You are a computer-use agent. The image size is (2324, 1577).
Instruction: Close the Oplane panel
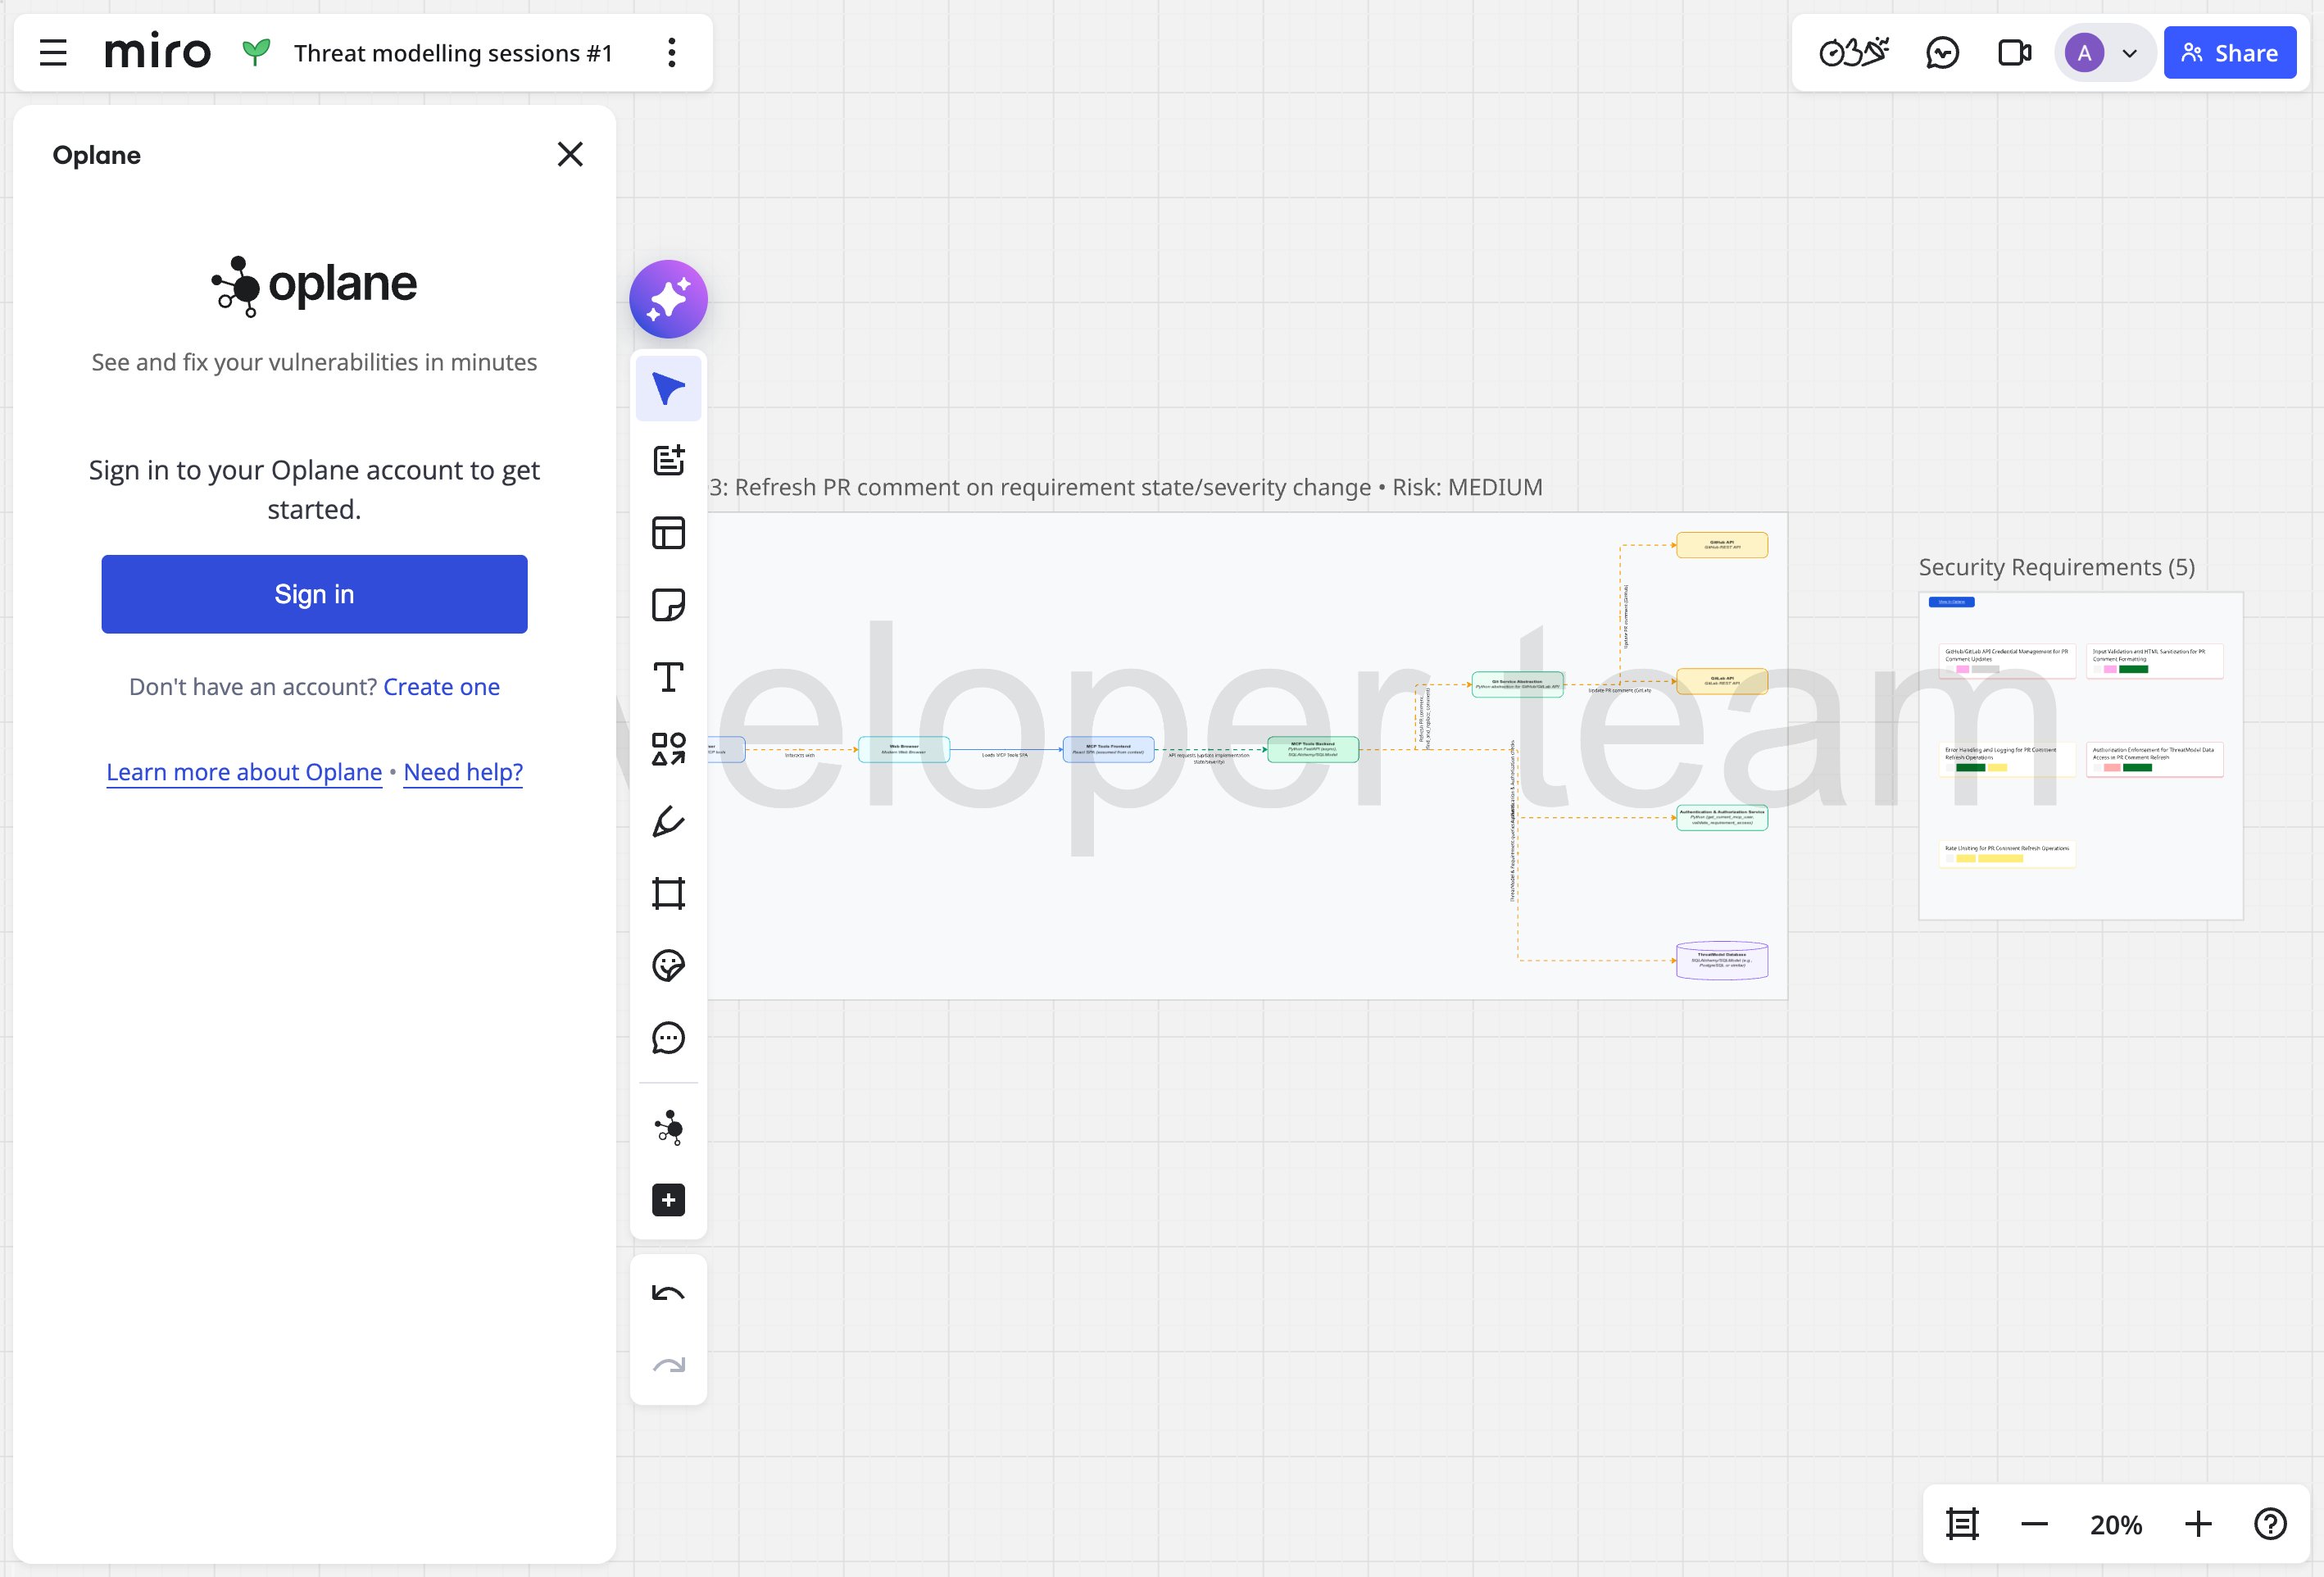point(570,154)
